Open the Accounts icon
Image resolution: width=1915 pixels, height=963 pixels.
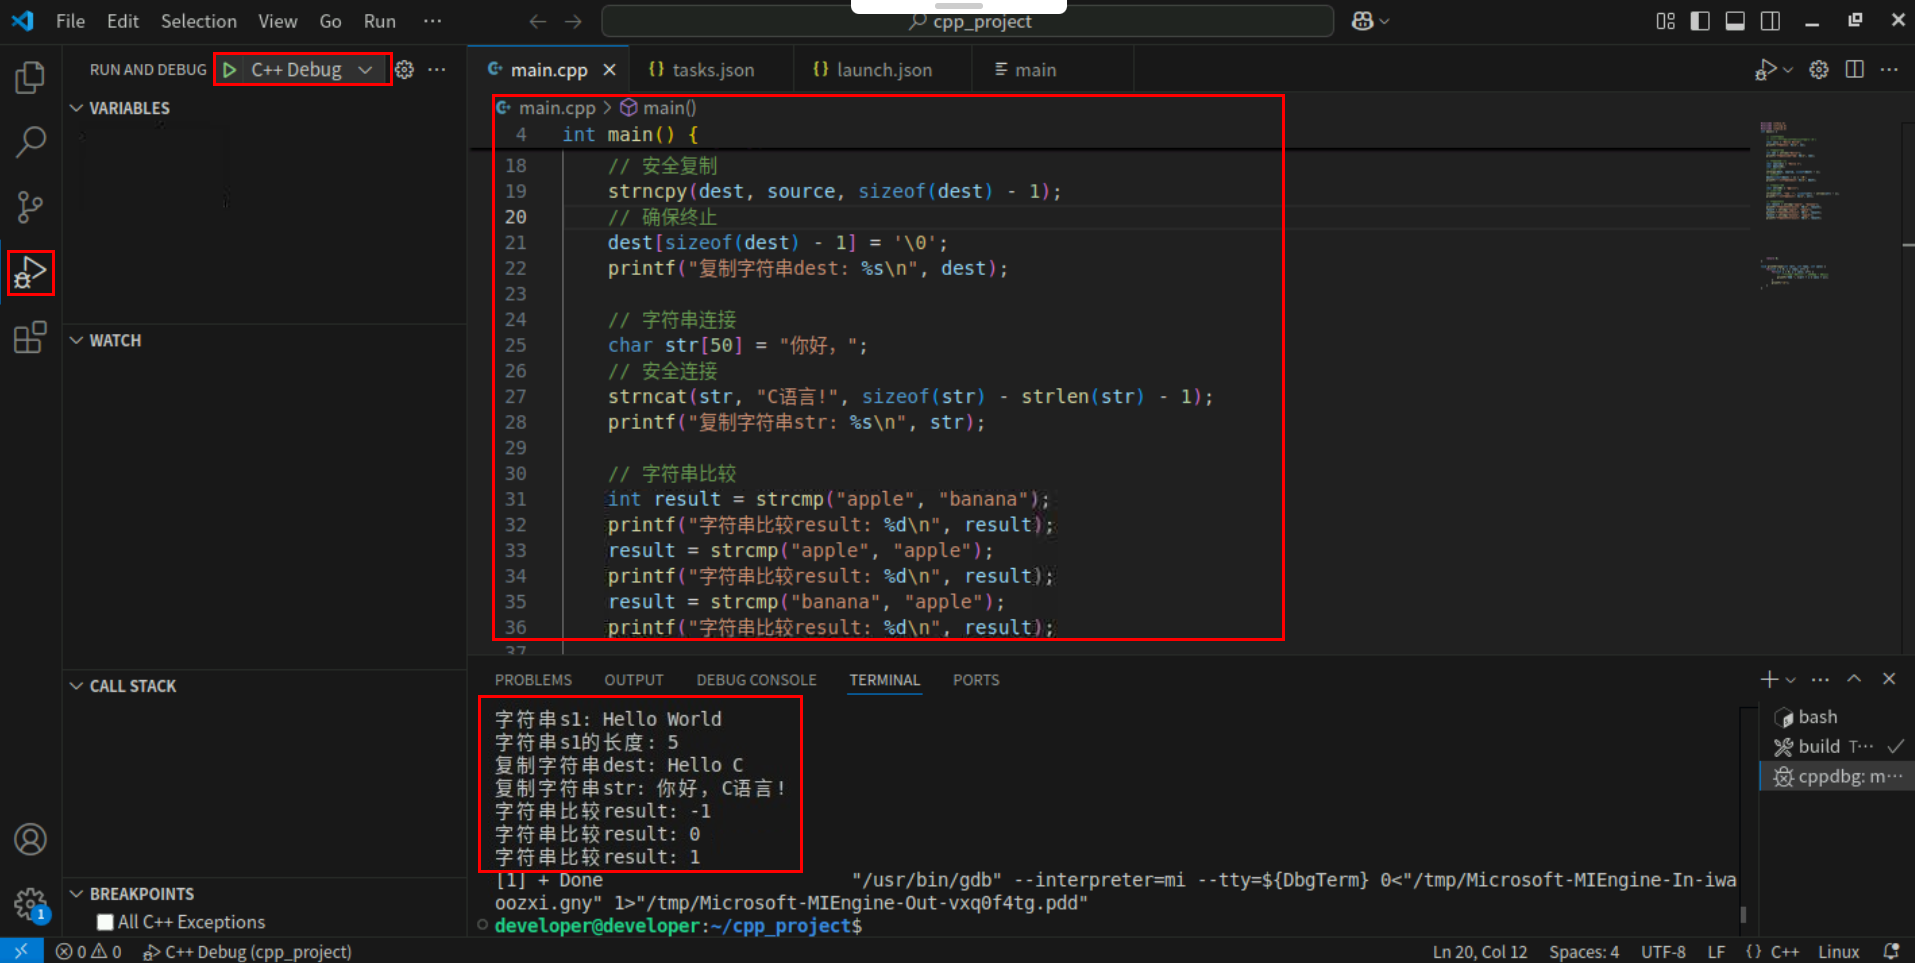click(30, 839)
